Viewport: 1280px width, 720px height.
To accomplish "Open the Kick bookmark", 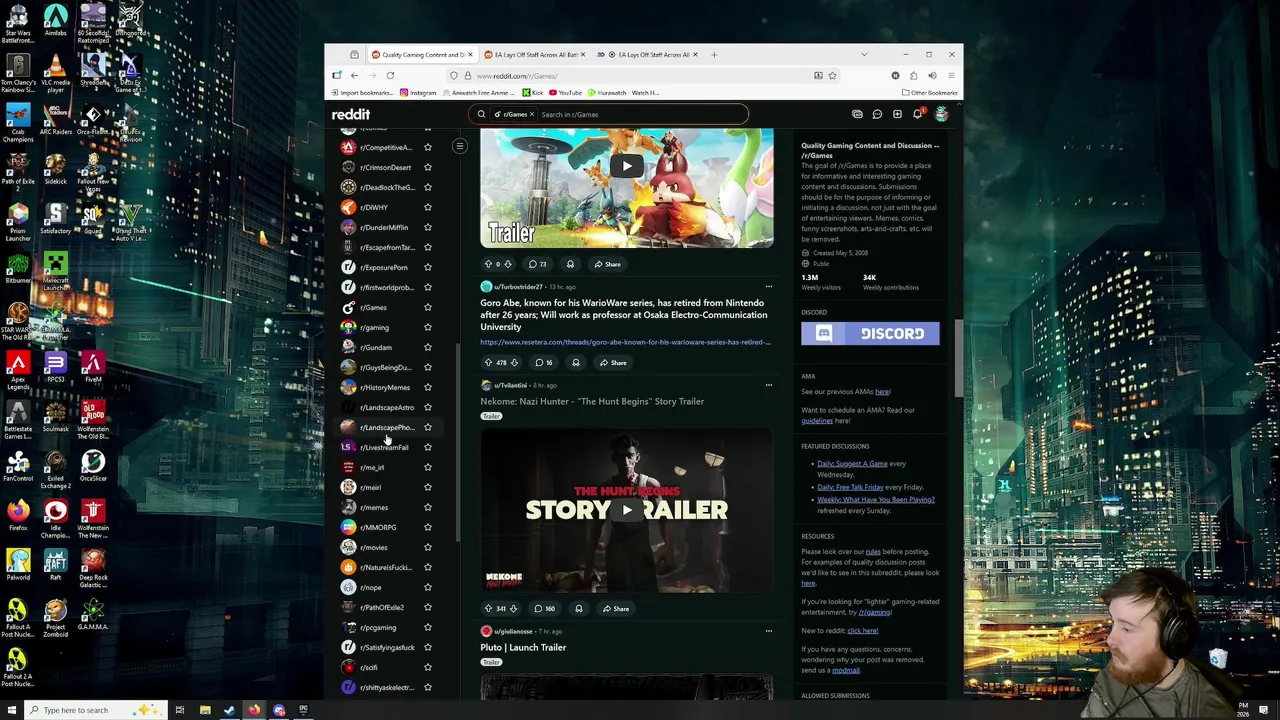I will point(533,93).
